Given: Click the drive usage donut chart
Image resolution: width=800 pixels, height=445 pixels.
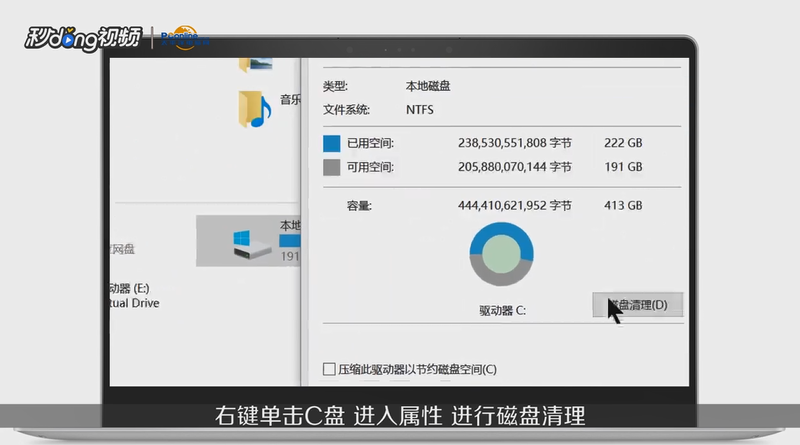Looking at the screenshot, I should 502,254.
